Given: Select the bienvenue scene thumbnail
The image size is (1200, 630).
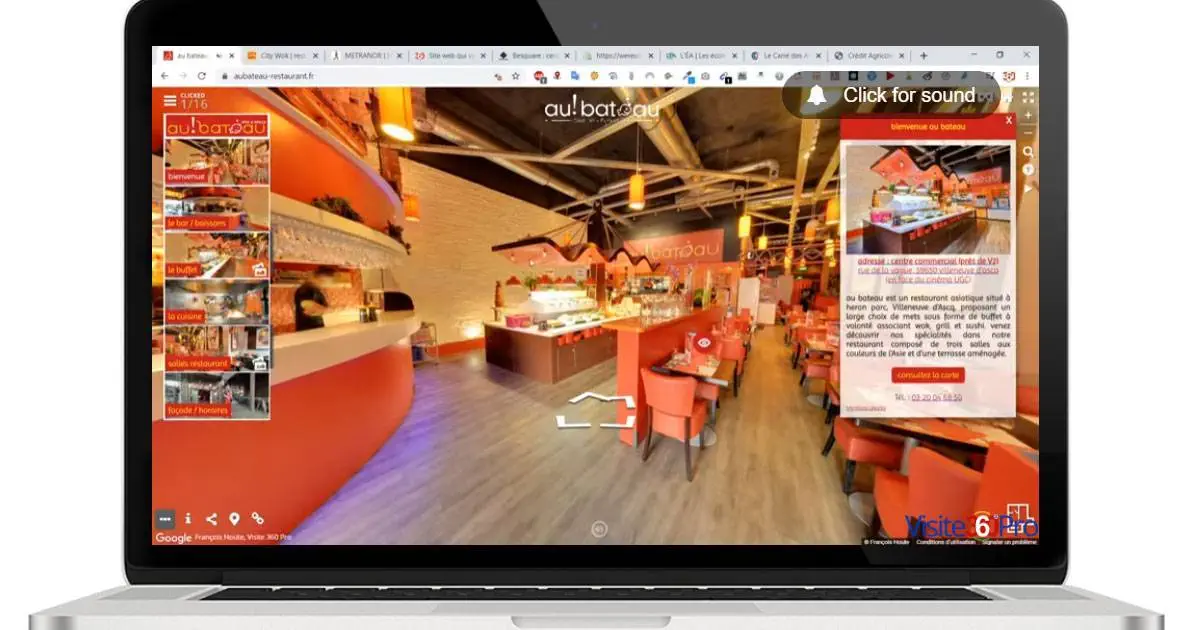Looking at the screenshot, I should [217, 162].
